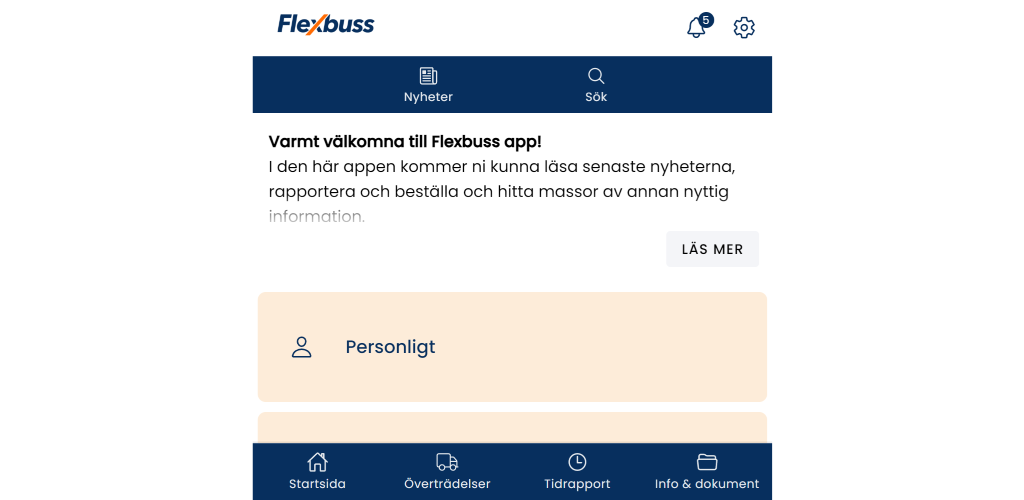The width and height of the screenshot is (1024, 500).
Task: Click the person icon in Personligt card
Action: coord(301,347)
